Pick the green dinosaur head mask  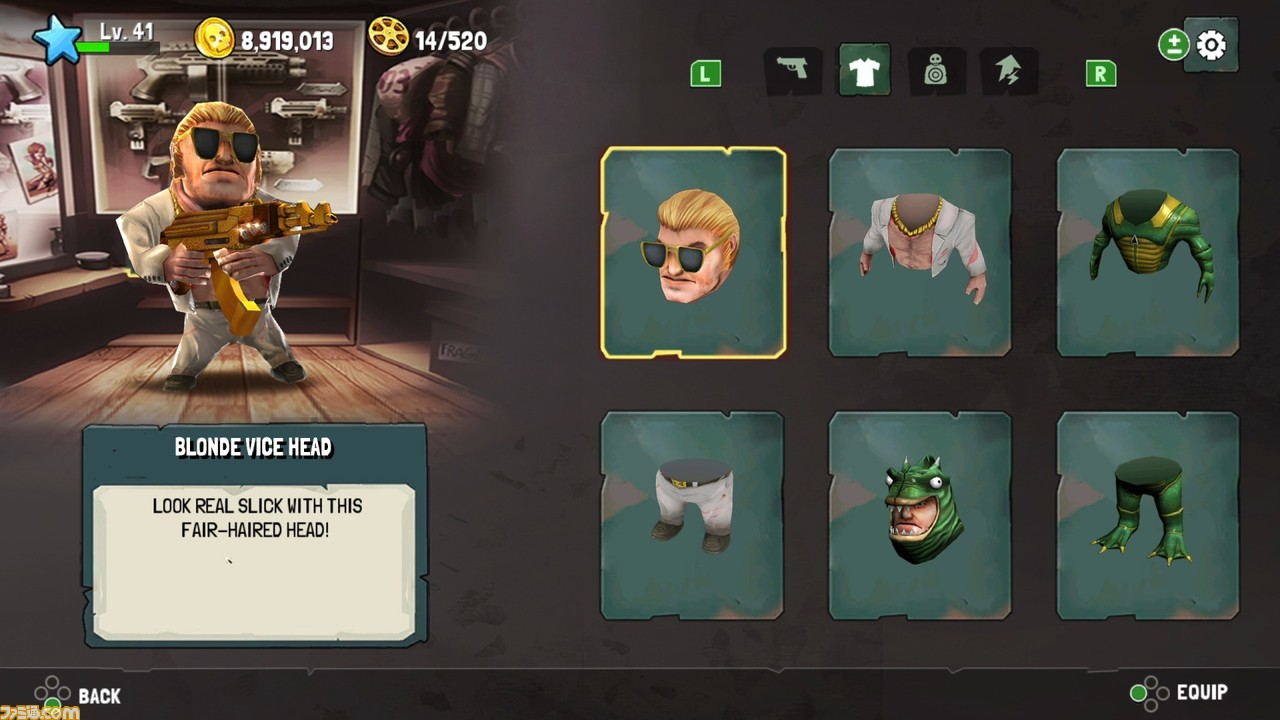[x=920, y=515]
